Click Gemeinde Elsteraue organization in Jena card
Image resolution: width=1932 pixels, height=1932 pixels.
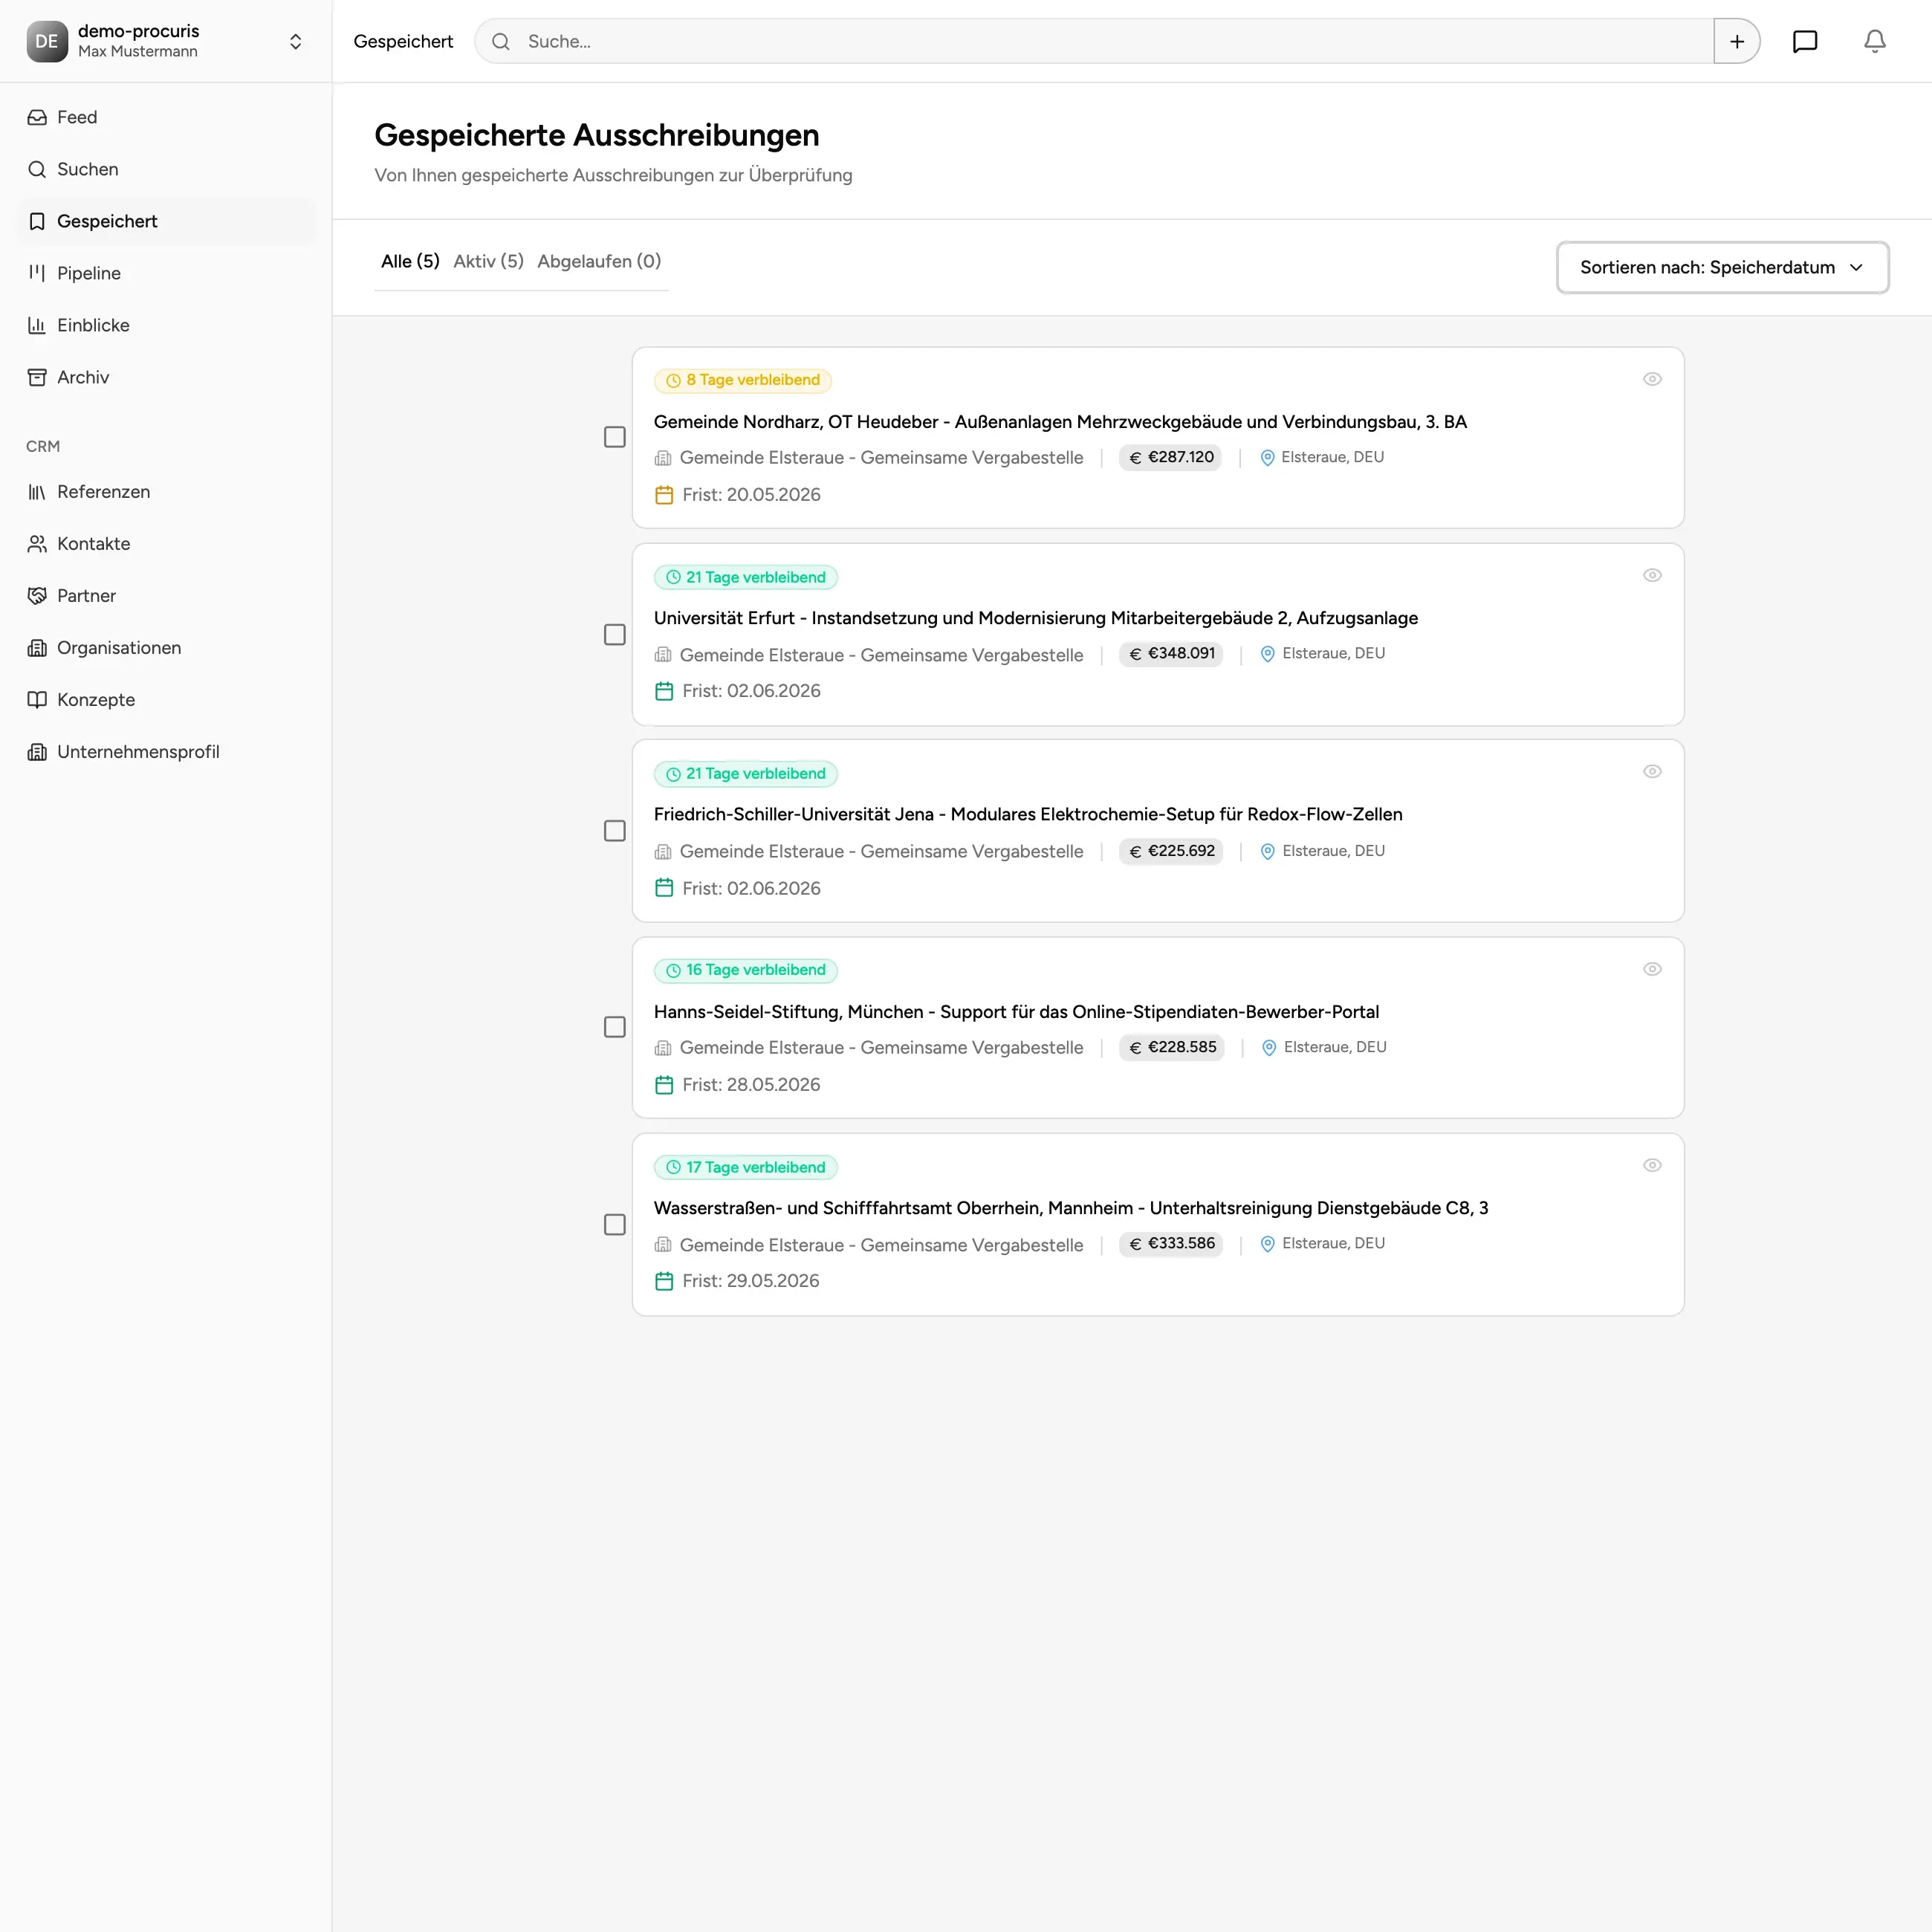(881, 851)
